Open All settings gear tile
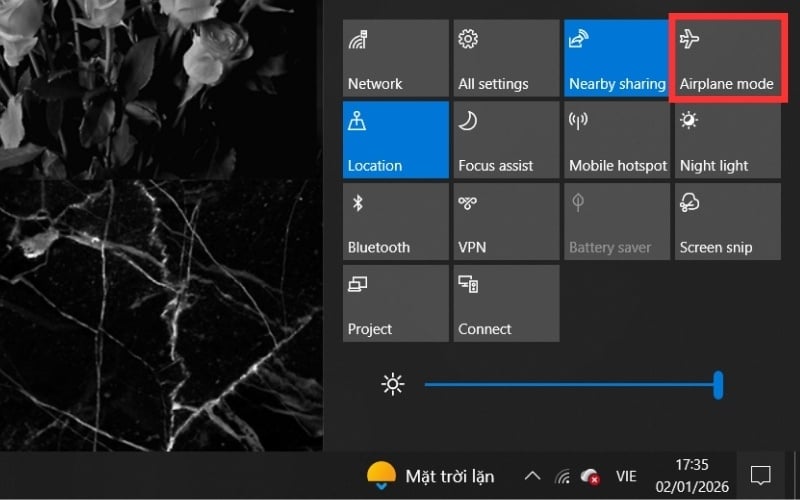 [x=505, y=59]
